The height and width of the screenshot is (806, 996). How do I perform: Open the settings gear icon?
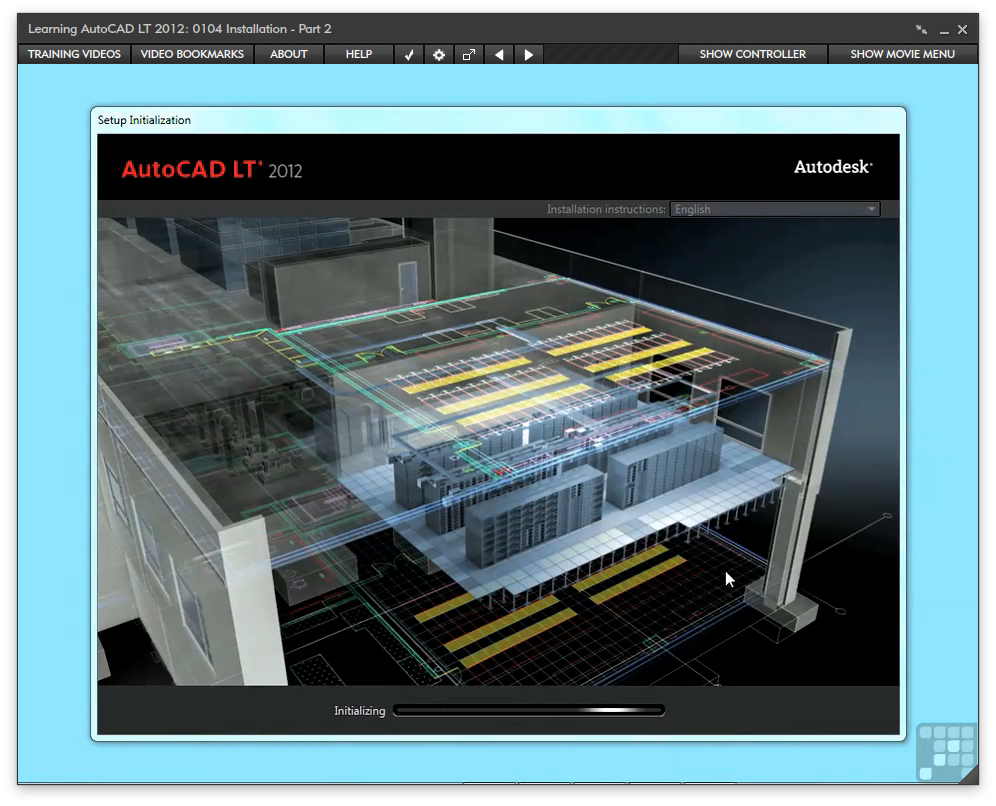click(438, 54)
